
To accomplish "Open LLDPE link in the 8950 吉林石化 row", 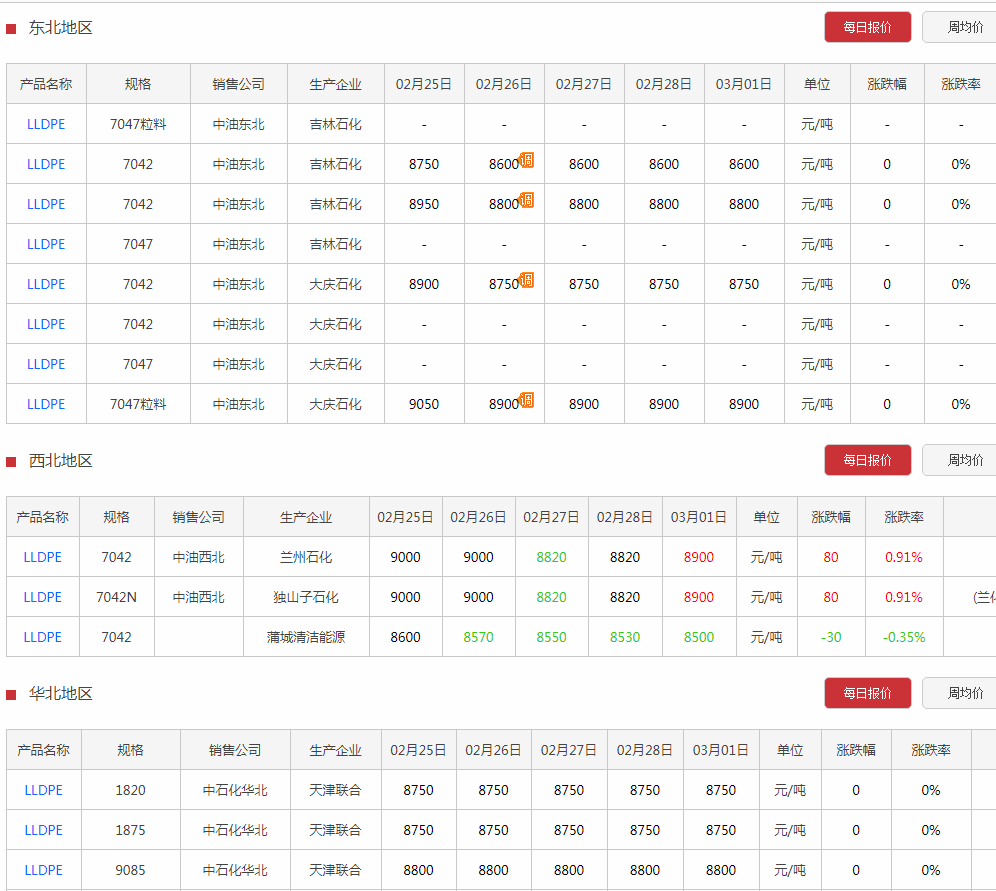I will pyautogui.click(x=46, y=204).
